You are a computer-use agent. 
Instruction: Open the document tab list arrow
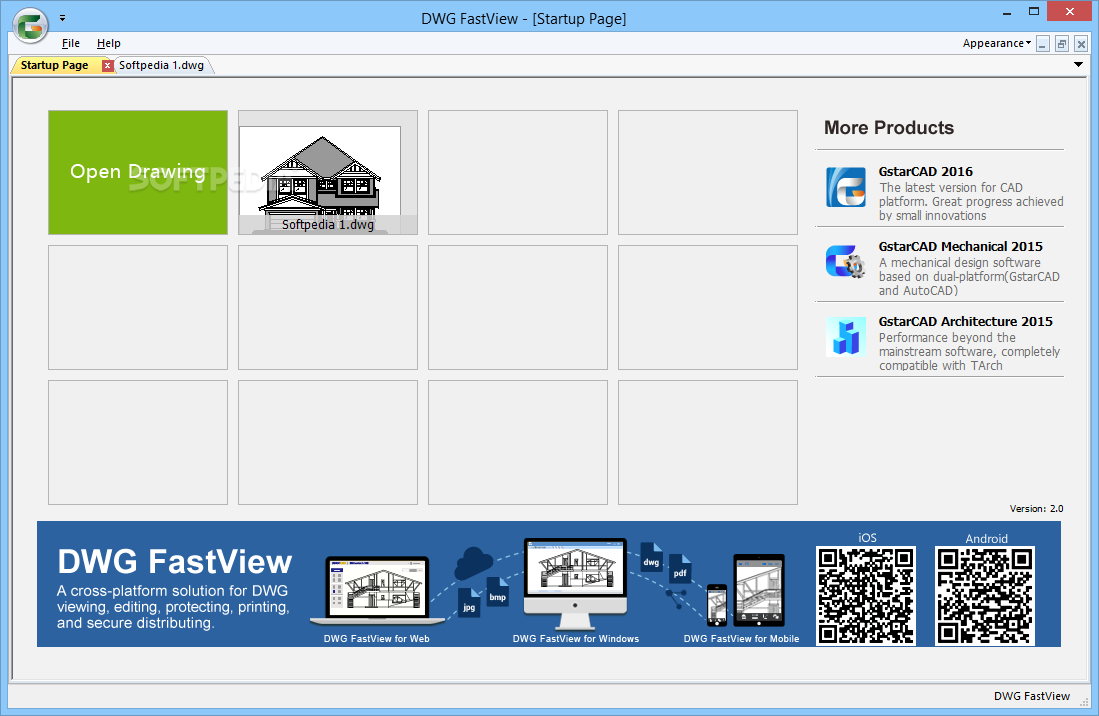point(1078,64)
